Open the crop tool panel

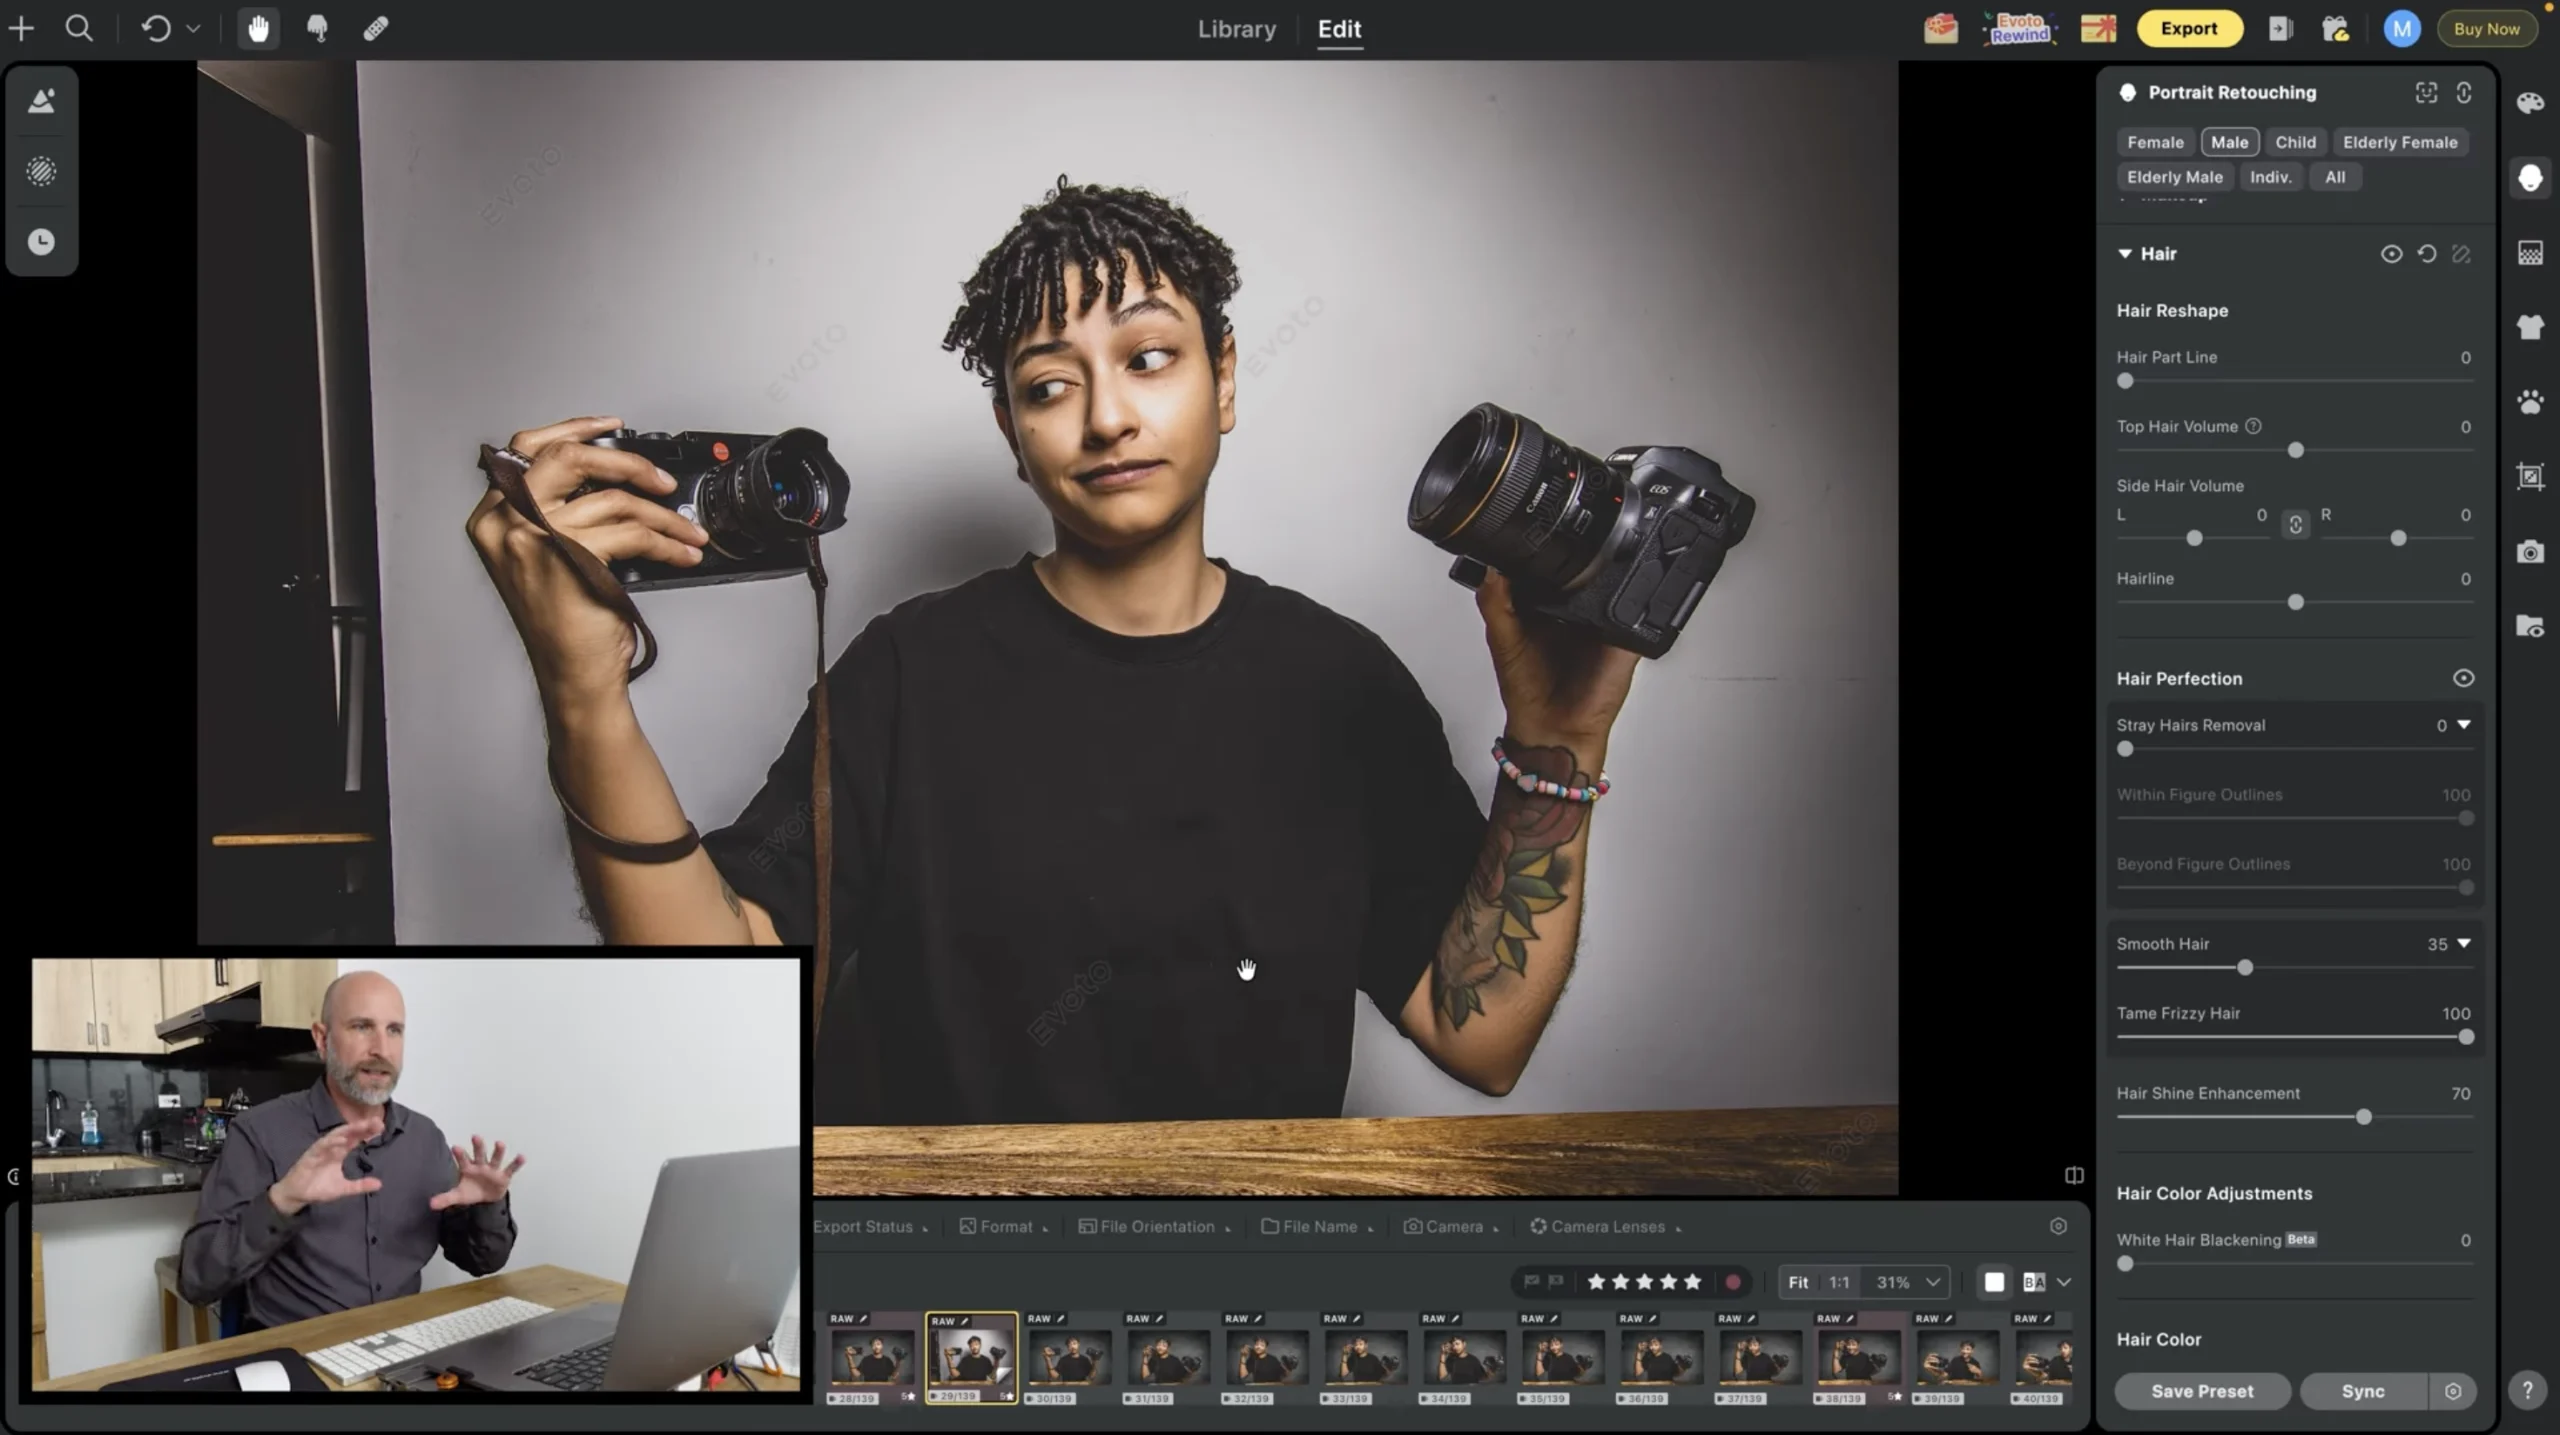pos(2530,477)
